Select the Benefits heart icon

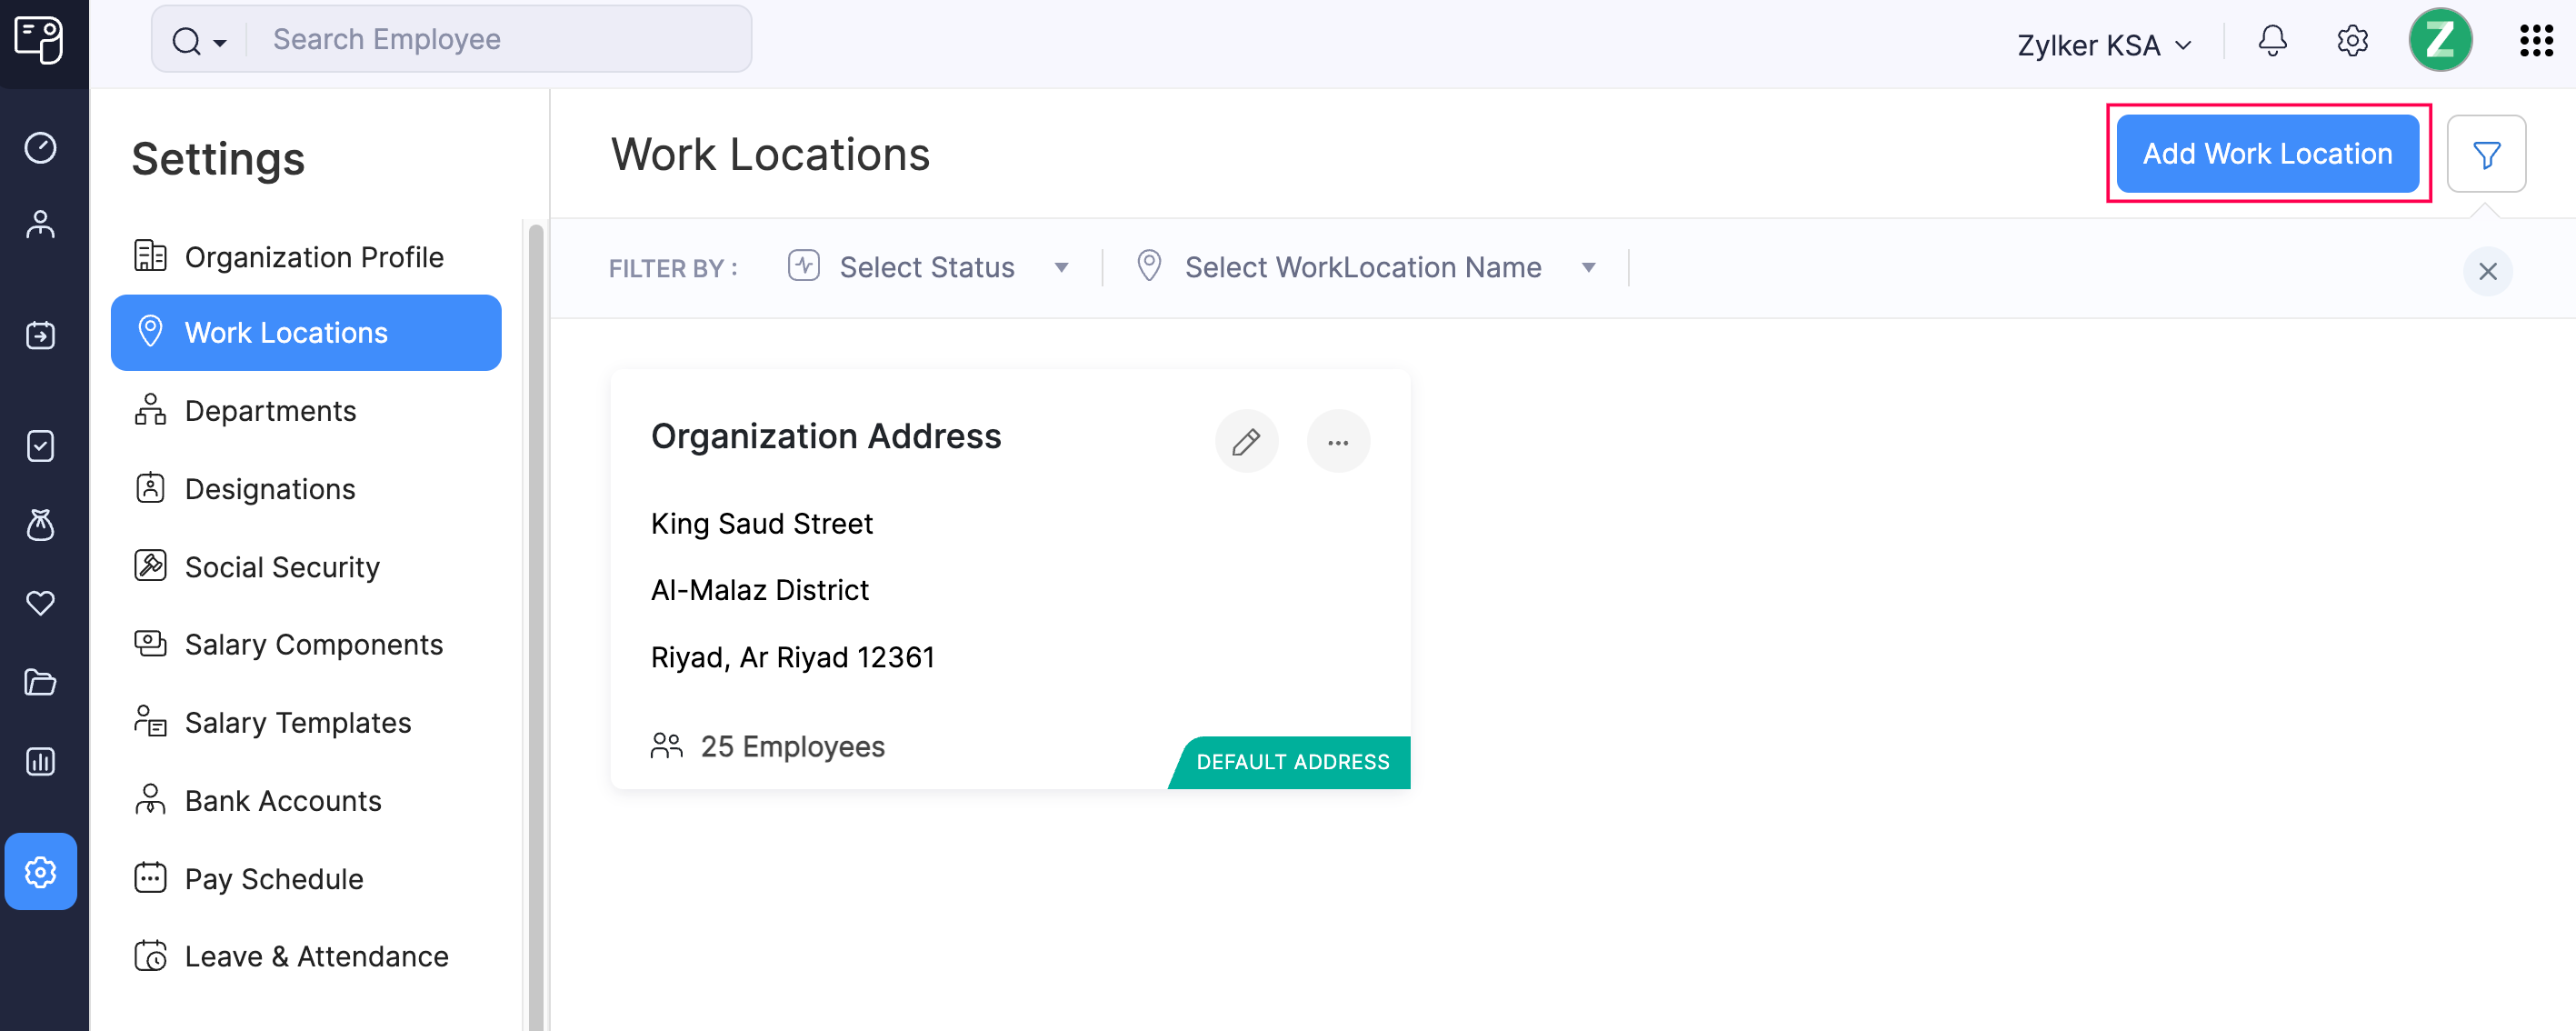coord(40,603)
